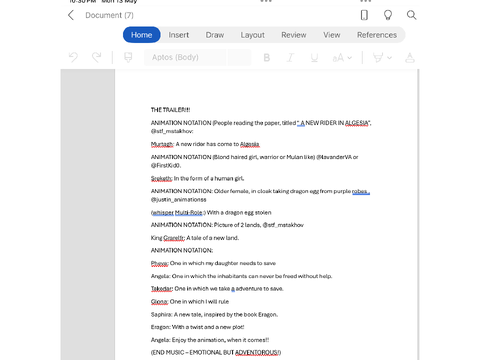Open the Layout tab
This screenshot has height=360, width=480.
[252, 35]
